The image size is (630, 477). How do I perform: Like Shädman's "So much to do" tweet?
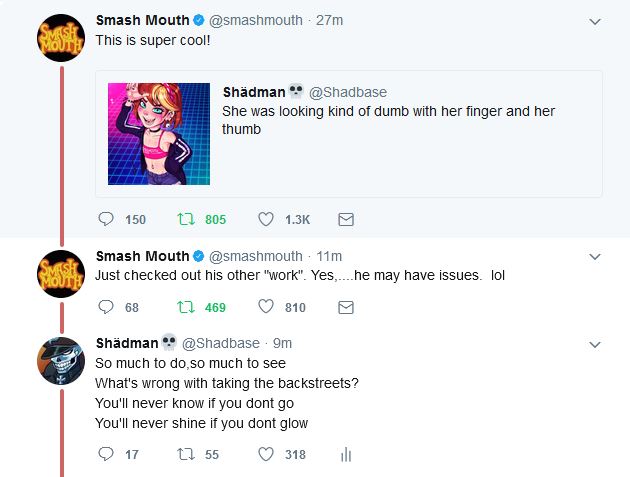[266, 455]
